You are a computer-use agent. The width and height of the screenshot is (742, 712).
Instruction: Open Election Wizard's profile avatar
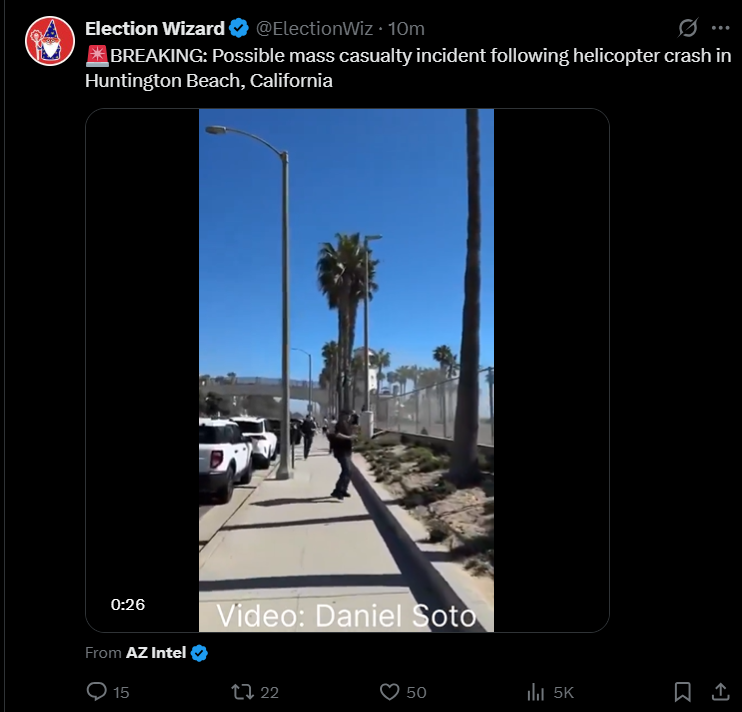coord(50,41)
